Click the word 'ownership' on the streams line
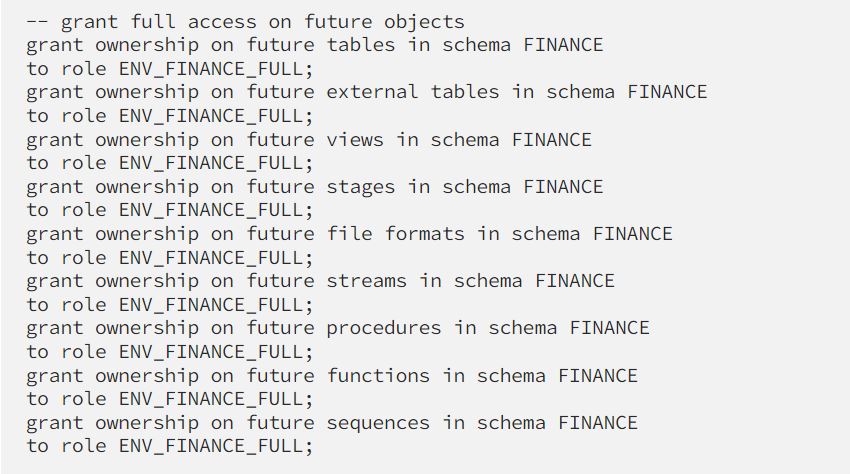The height and width of the screenshot is (474, 850). coord(147,280)
